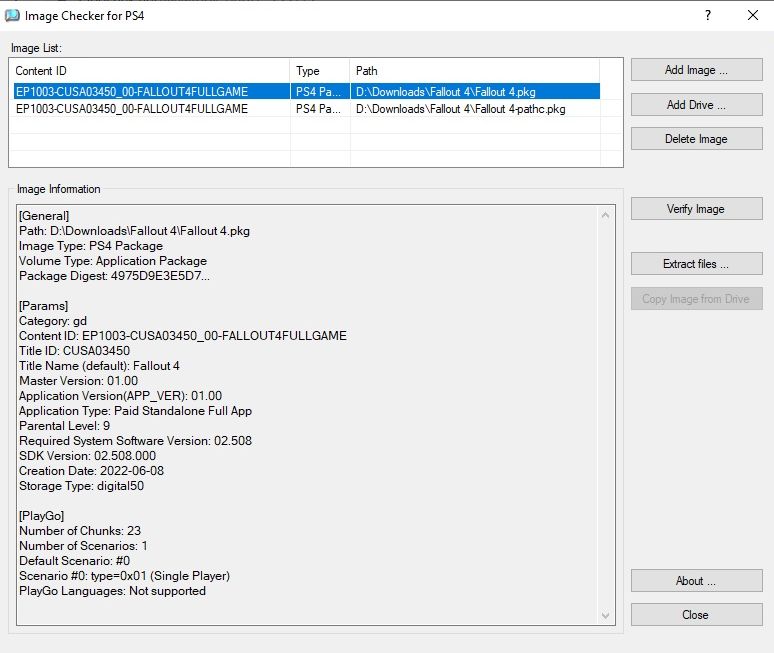Image resolution: width=774 pixels, height=653 pixels.
Task: Click the Parental Level: 9 line
Action: (65, 426)
